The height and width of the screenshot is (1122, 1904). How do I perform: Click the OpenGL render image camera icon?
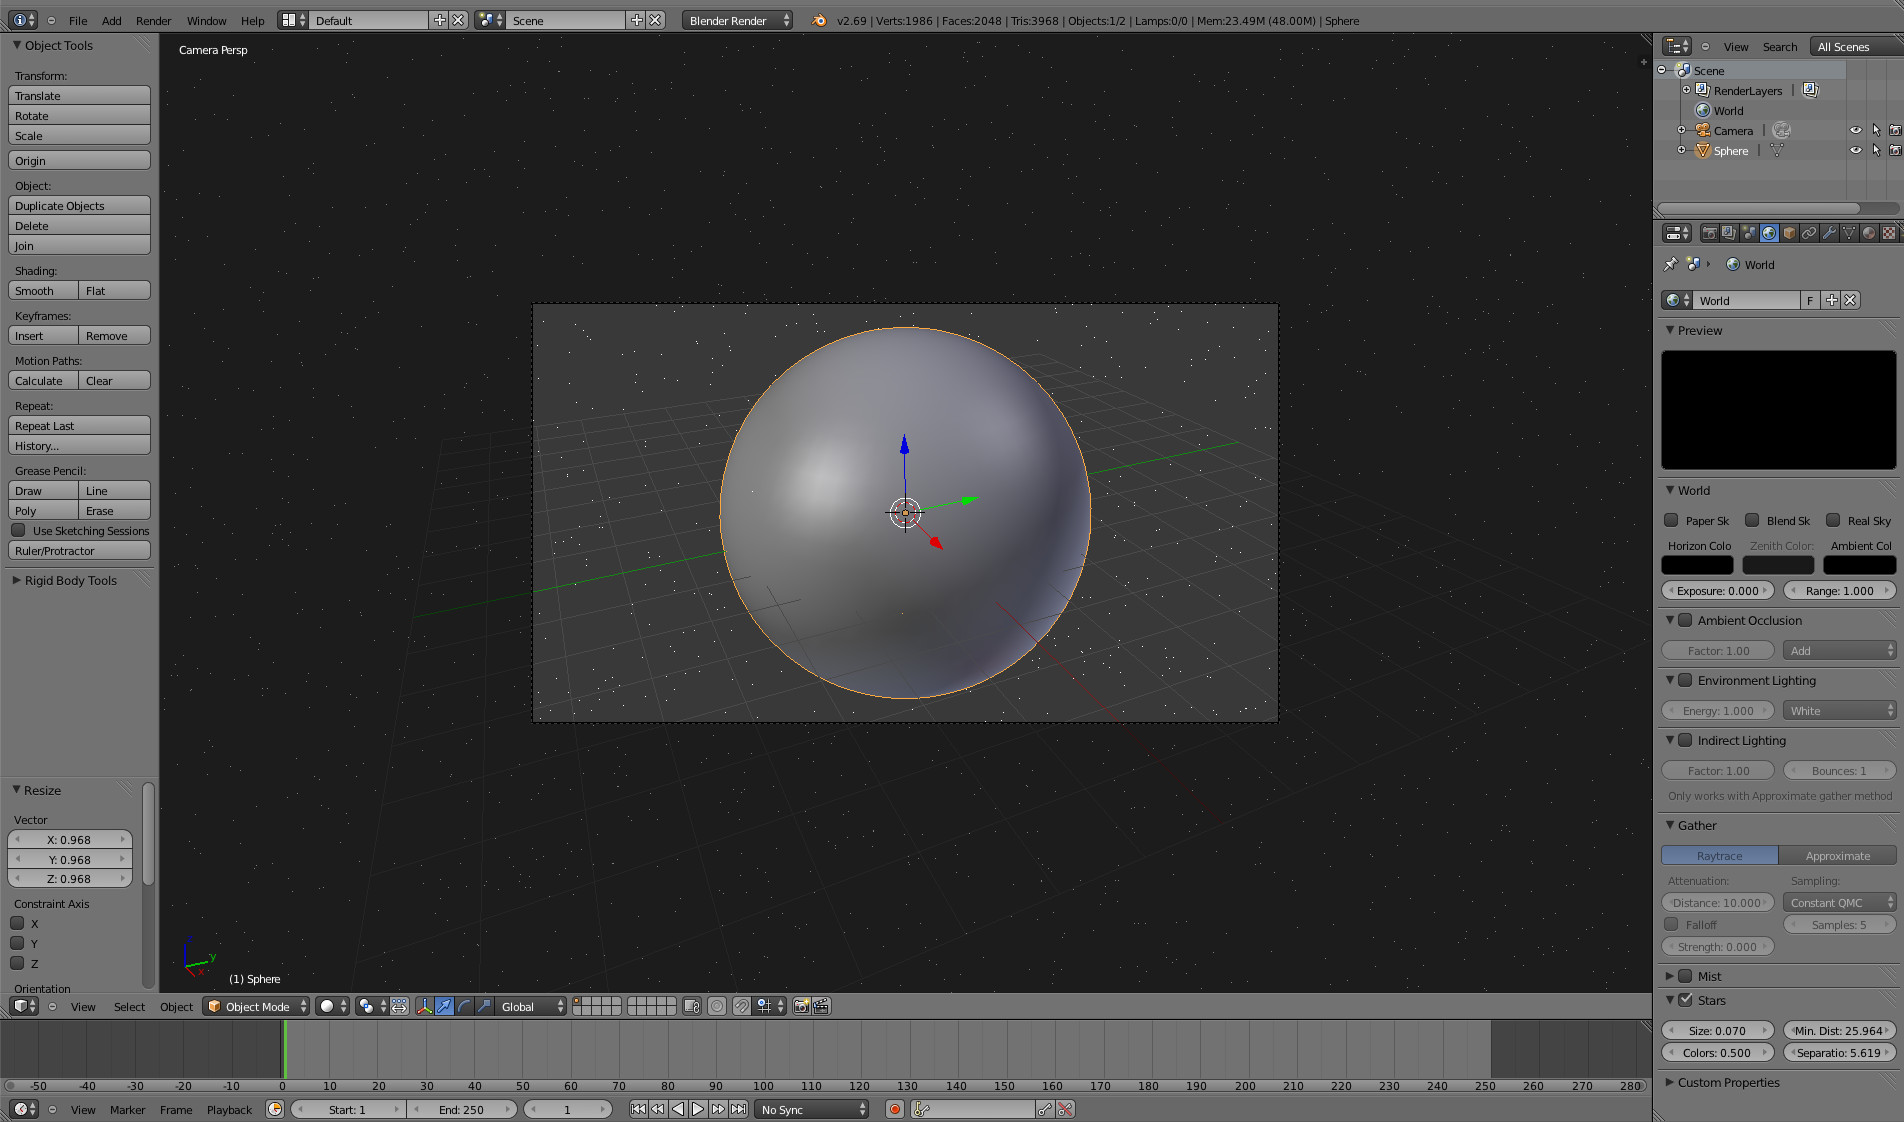[x=801, y=1006]
